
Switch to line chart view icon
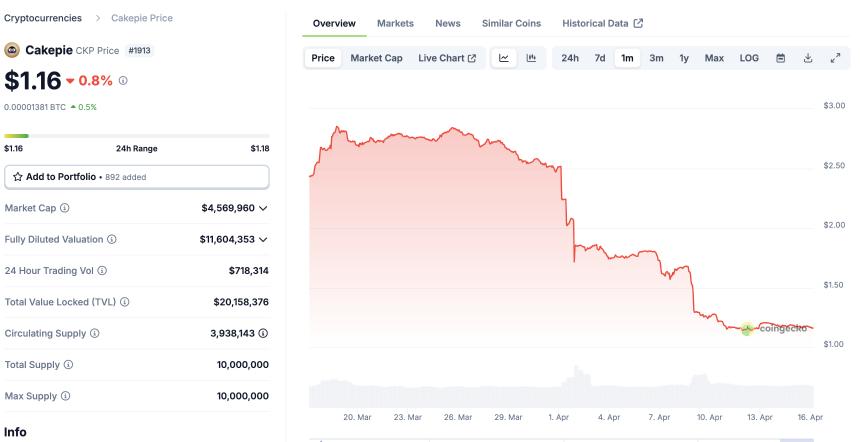tap(504, 58)
